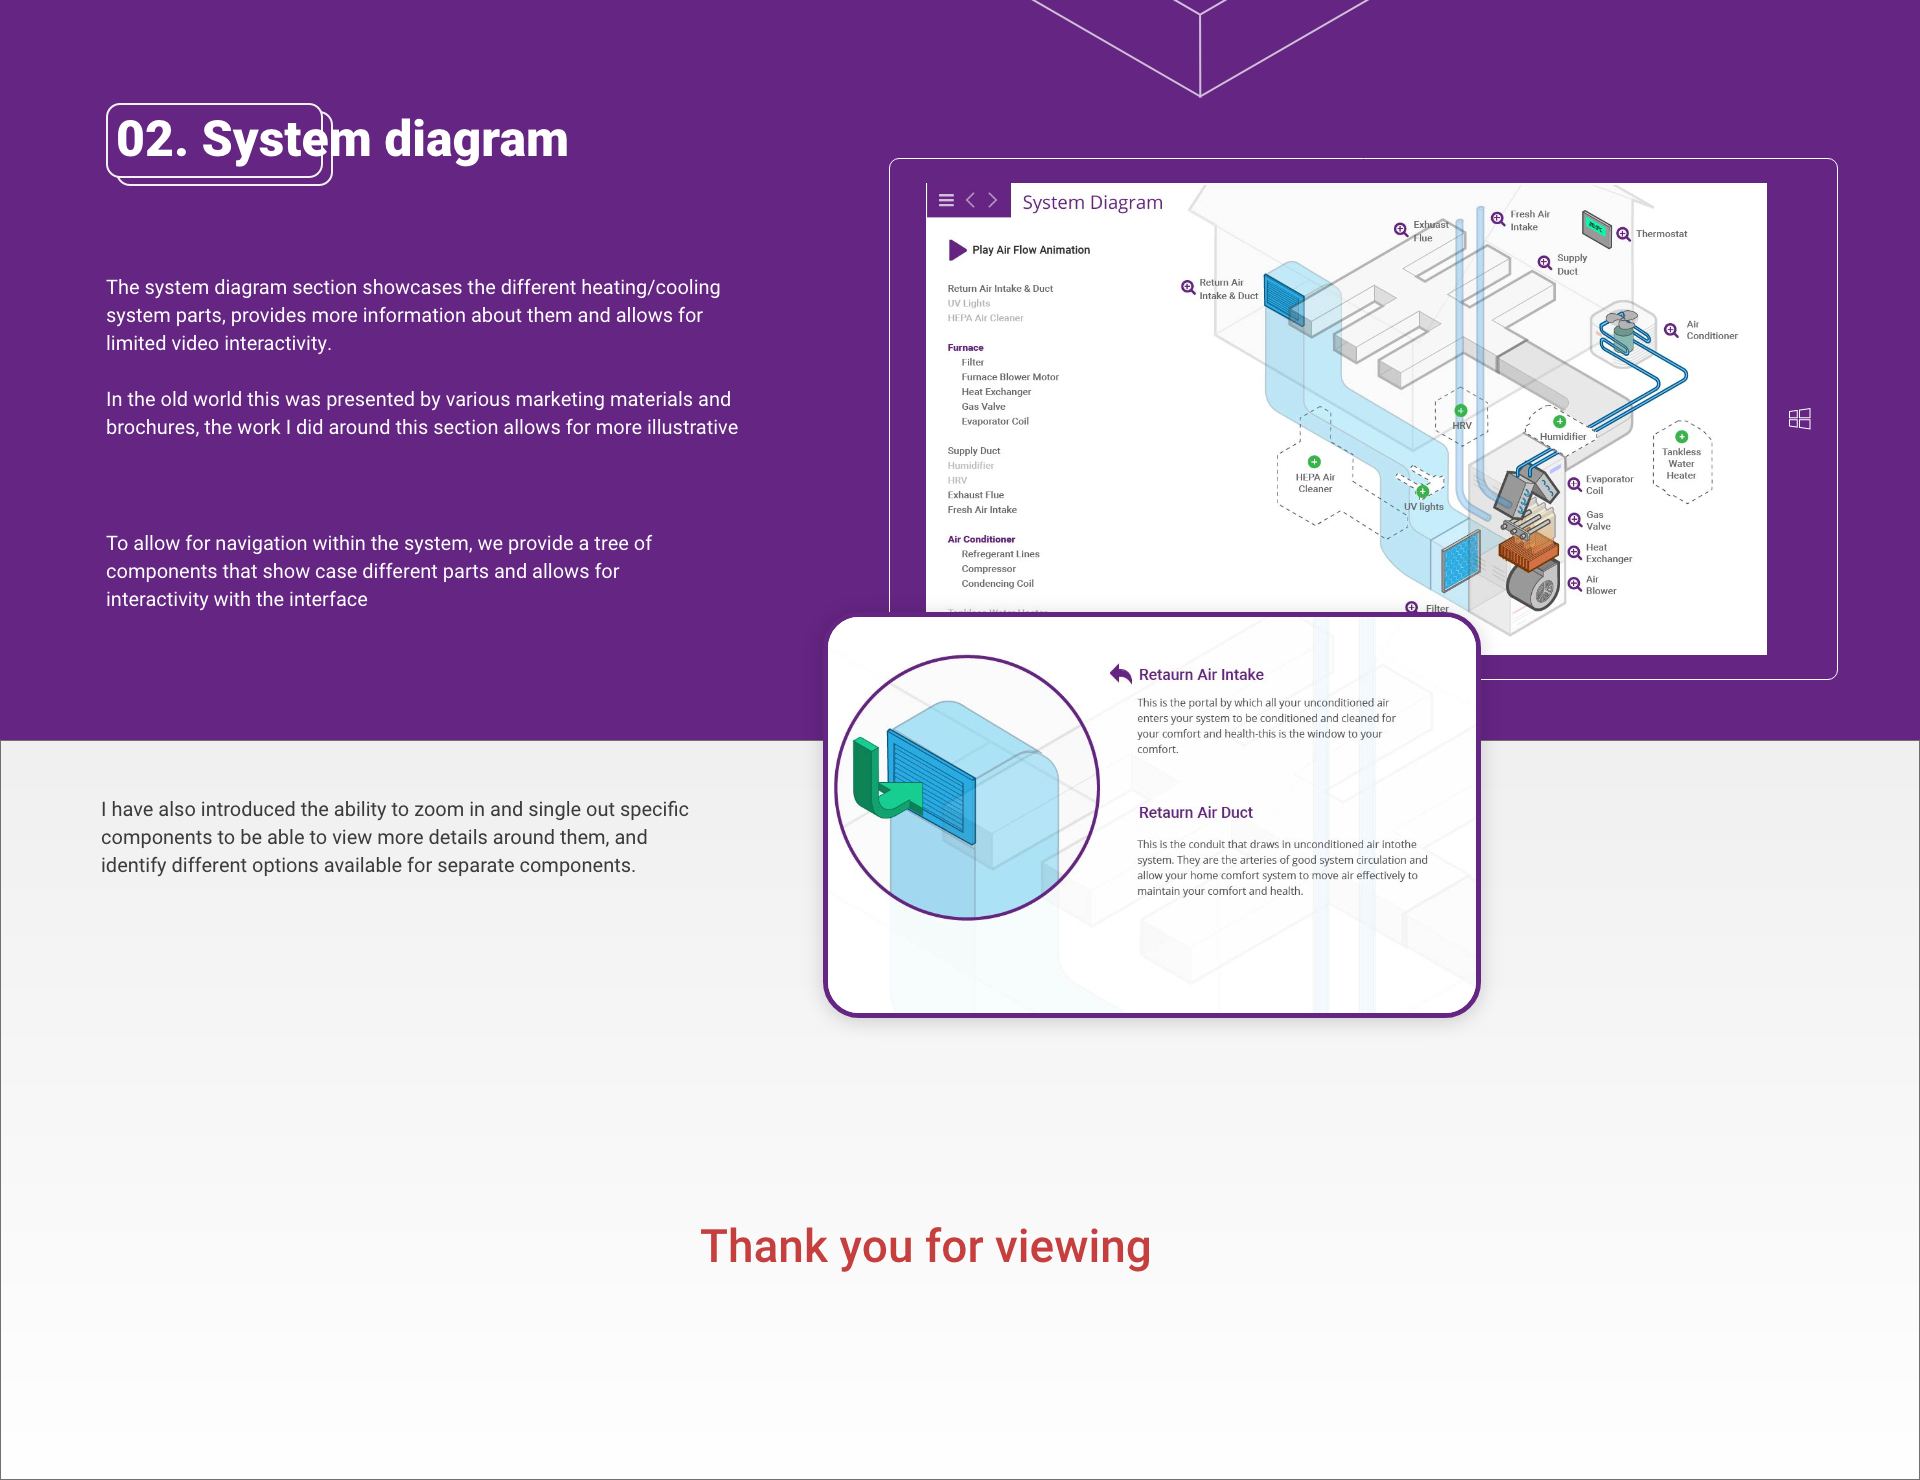Click magnifier icon beside Air Conditioner
Image resolution: width=1920 pixels, height=1480 pixels.
[1671, 330]
